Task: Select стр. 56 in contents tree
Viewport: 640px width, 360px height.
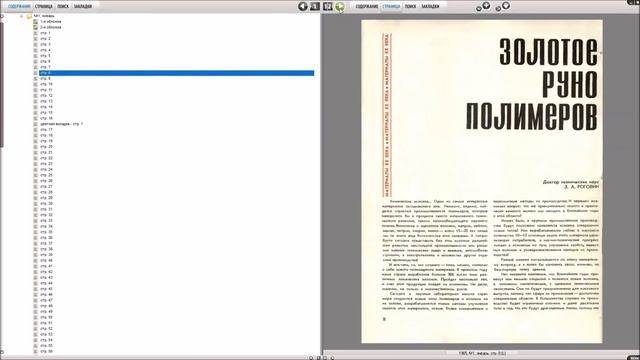Action: pyautogui.click(x=46, y=351)
